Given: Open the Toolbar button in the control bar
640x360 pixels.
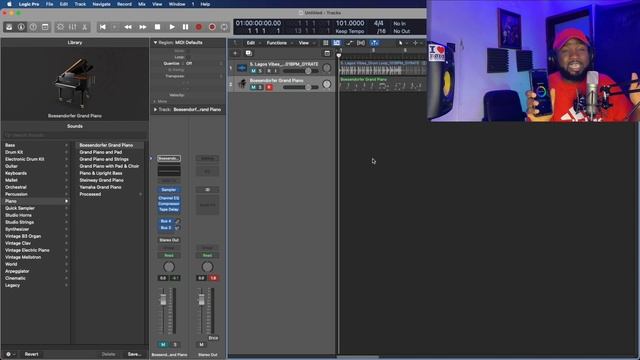Looking at the screenshot, I should pyautogui.click(x=45, y=27).
